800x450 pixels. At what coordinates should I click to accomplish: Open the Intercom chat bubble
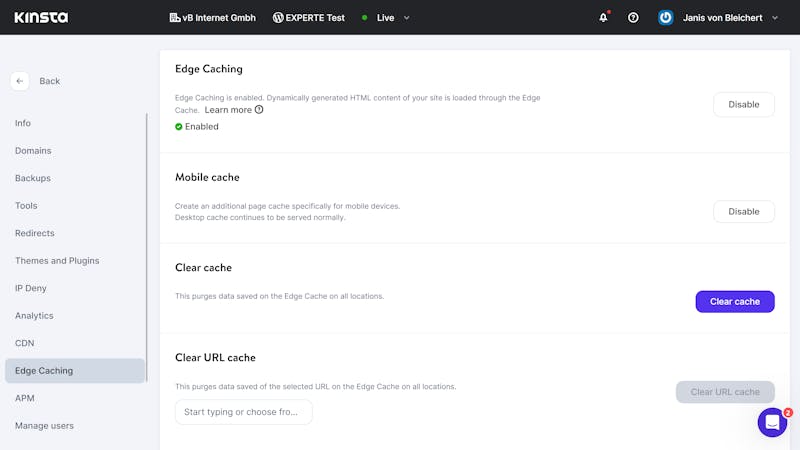(772, 422)
